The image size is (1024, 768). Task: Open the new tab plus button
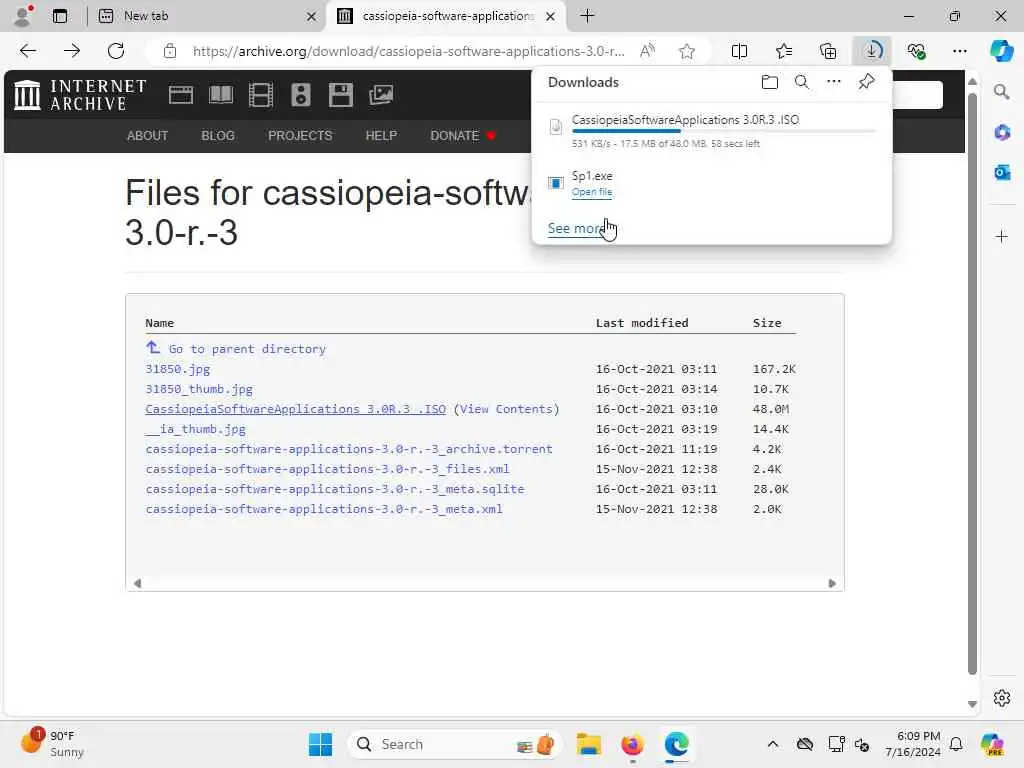(587, 16)
